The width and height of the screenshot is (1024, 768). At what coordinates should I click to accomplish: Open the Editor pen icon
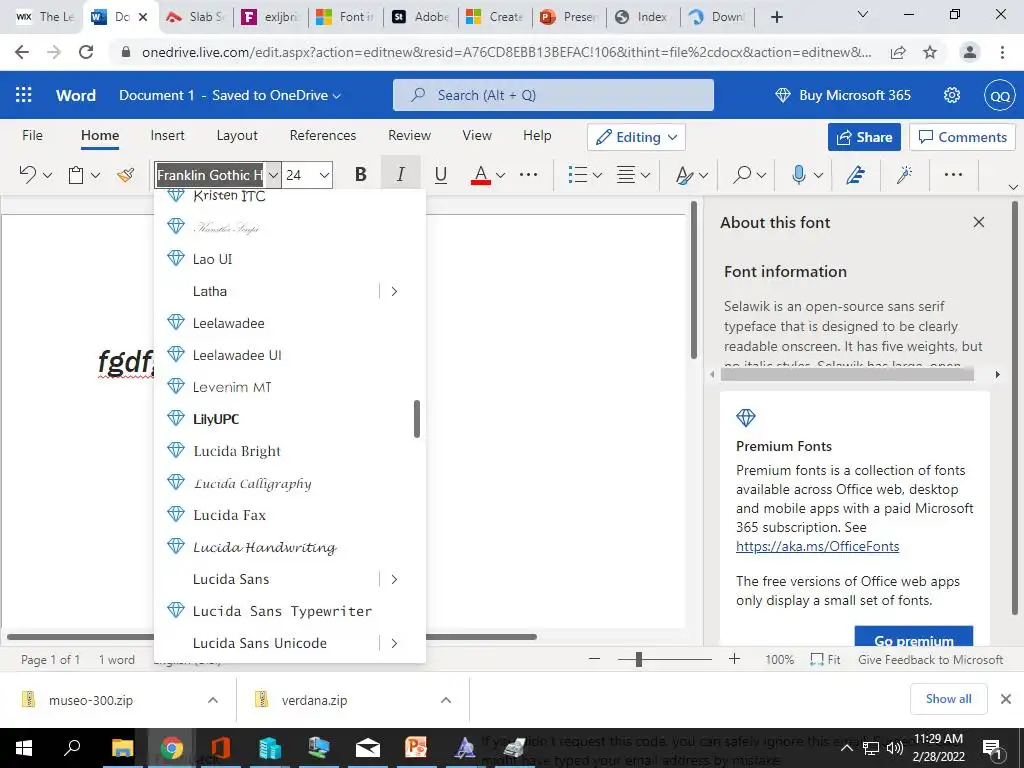(855, 174)
